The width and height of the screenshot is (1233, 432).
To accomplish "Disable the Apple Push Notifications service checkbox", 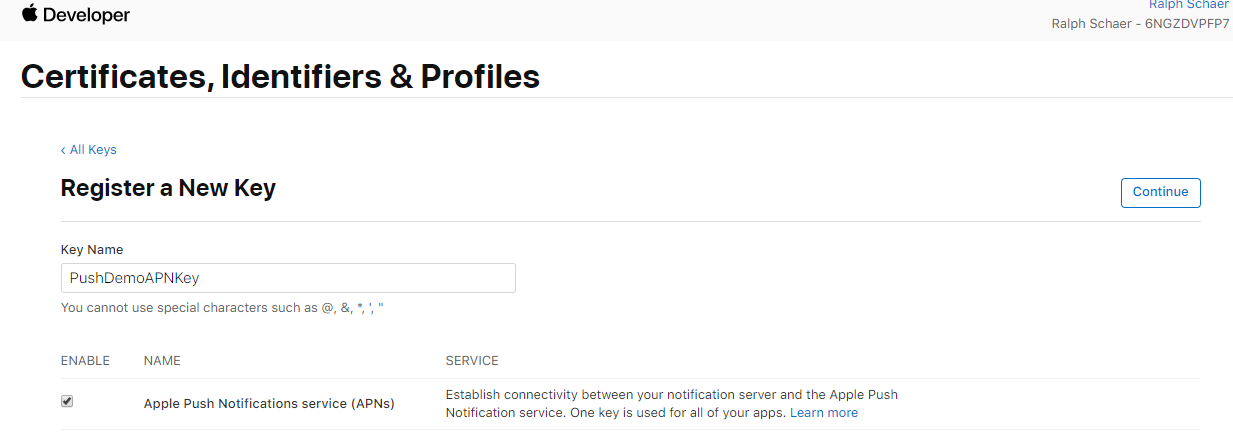I will pos(67,401).
